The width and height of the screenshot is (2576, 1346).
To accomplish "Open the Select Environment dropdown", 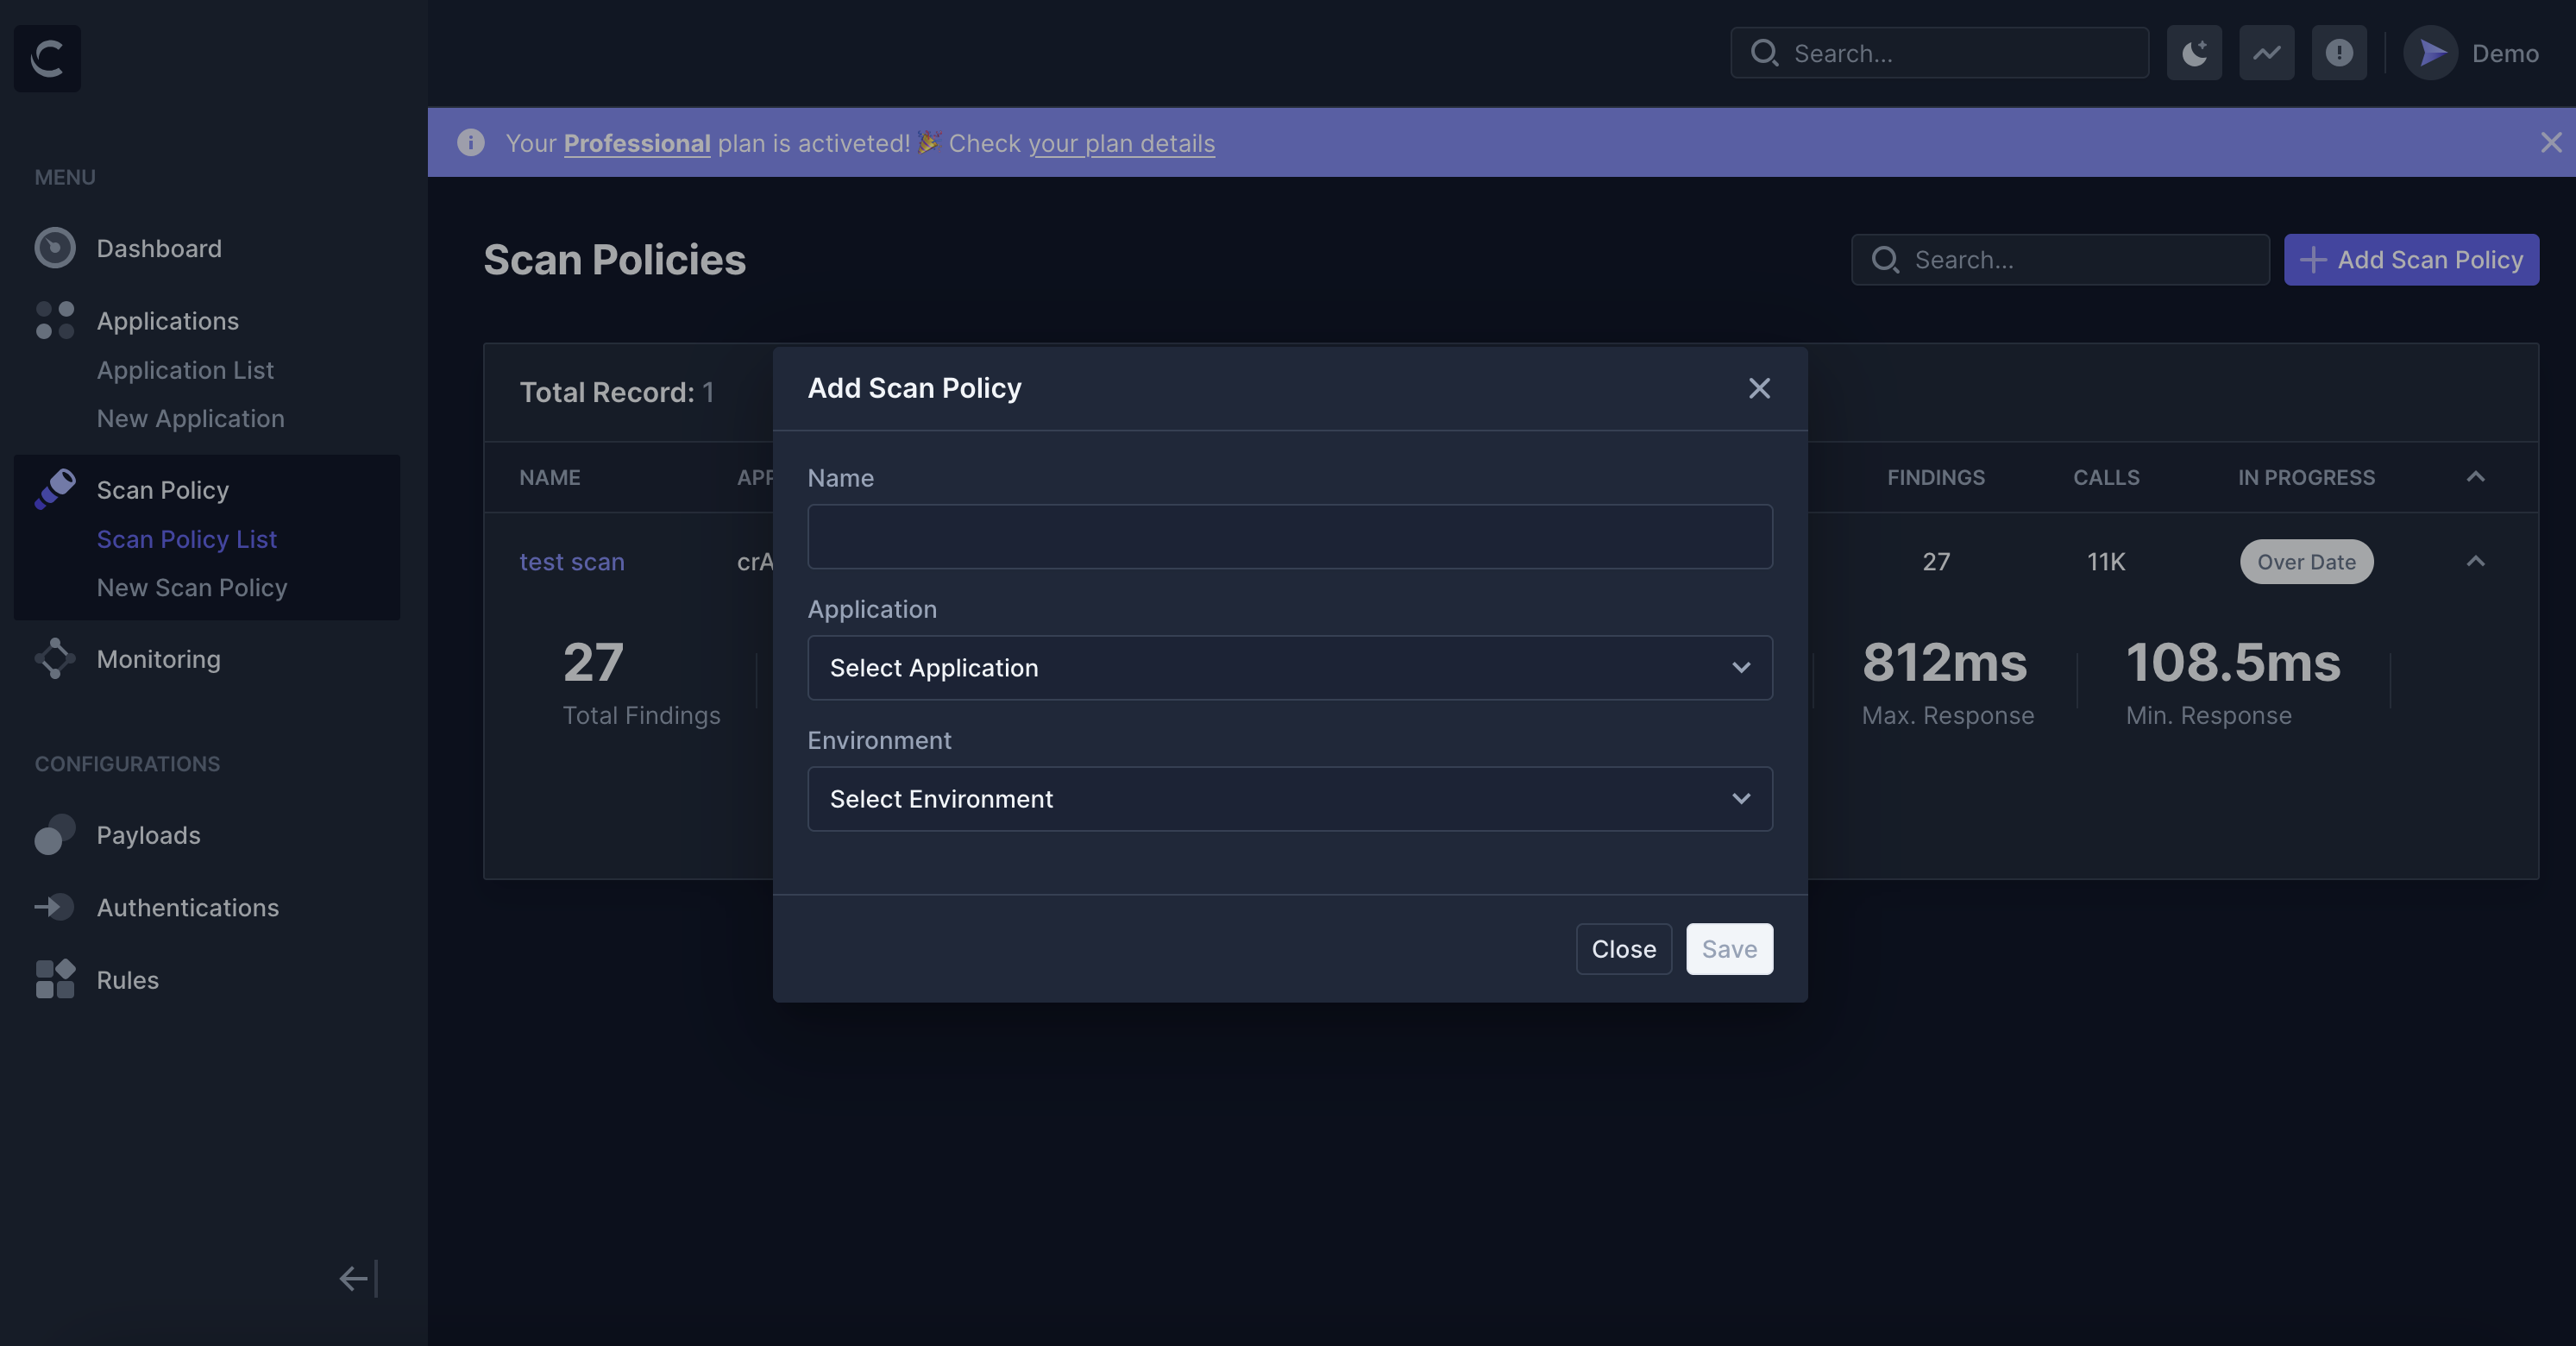I will click(1289, 799).
